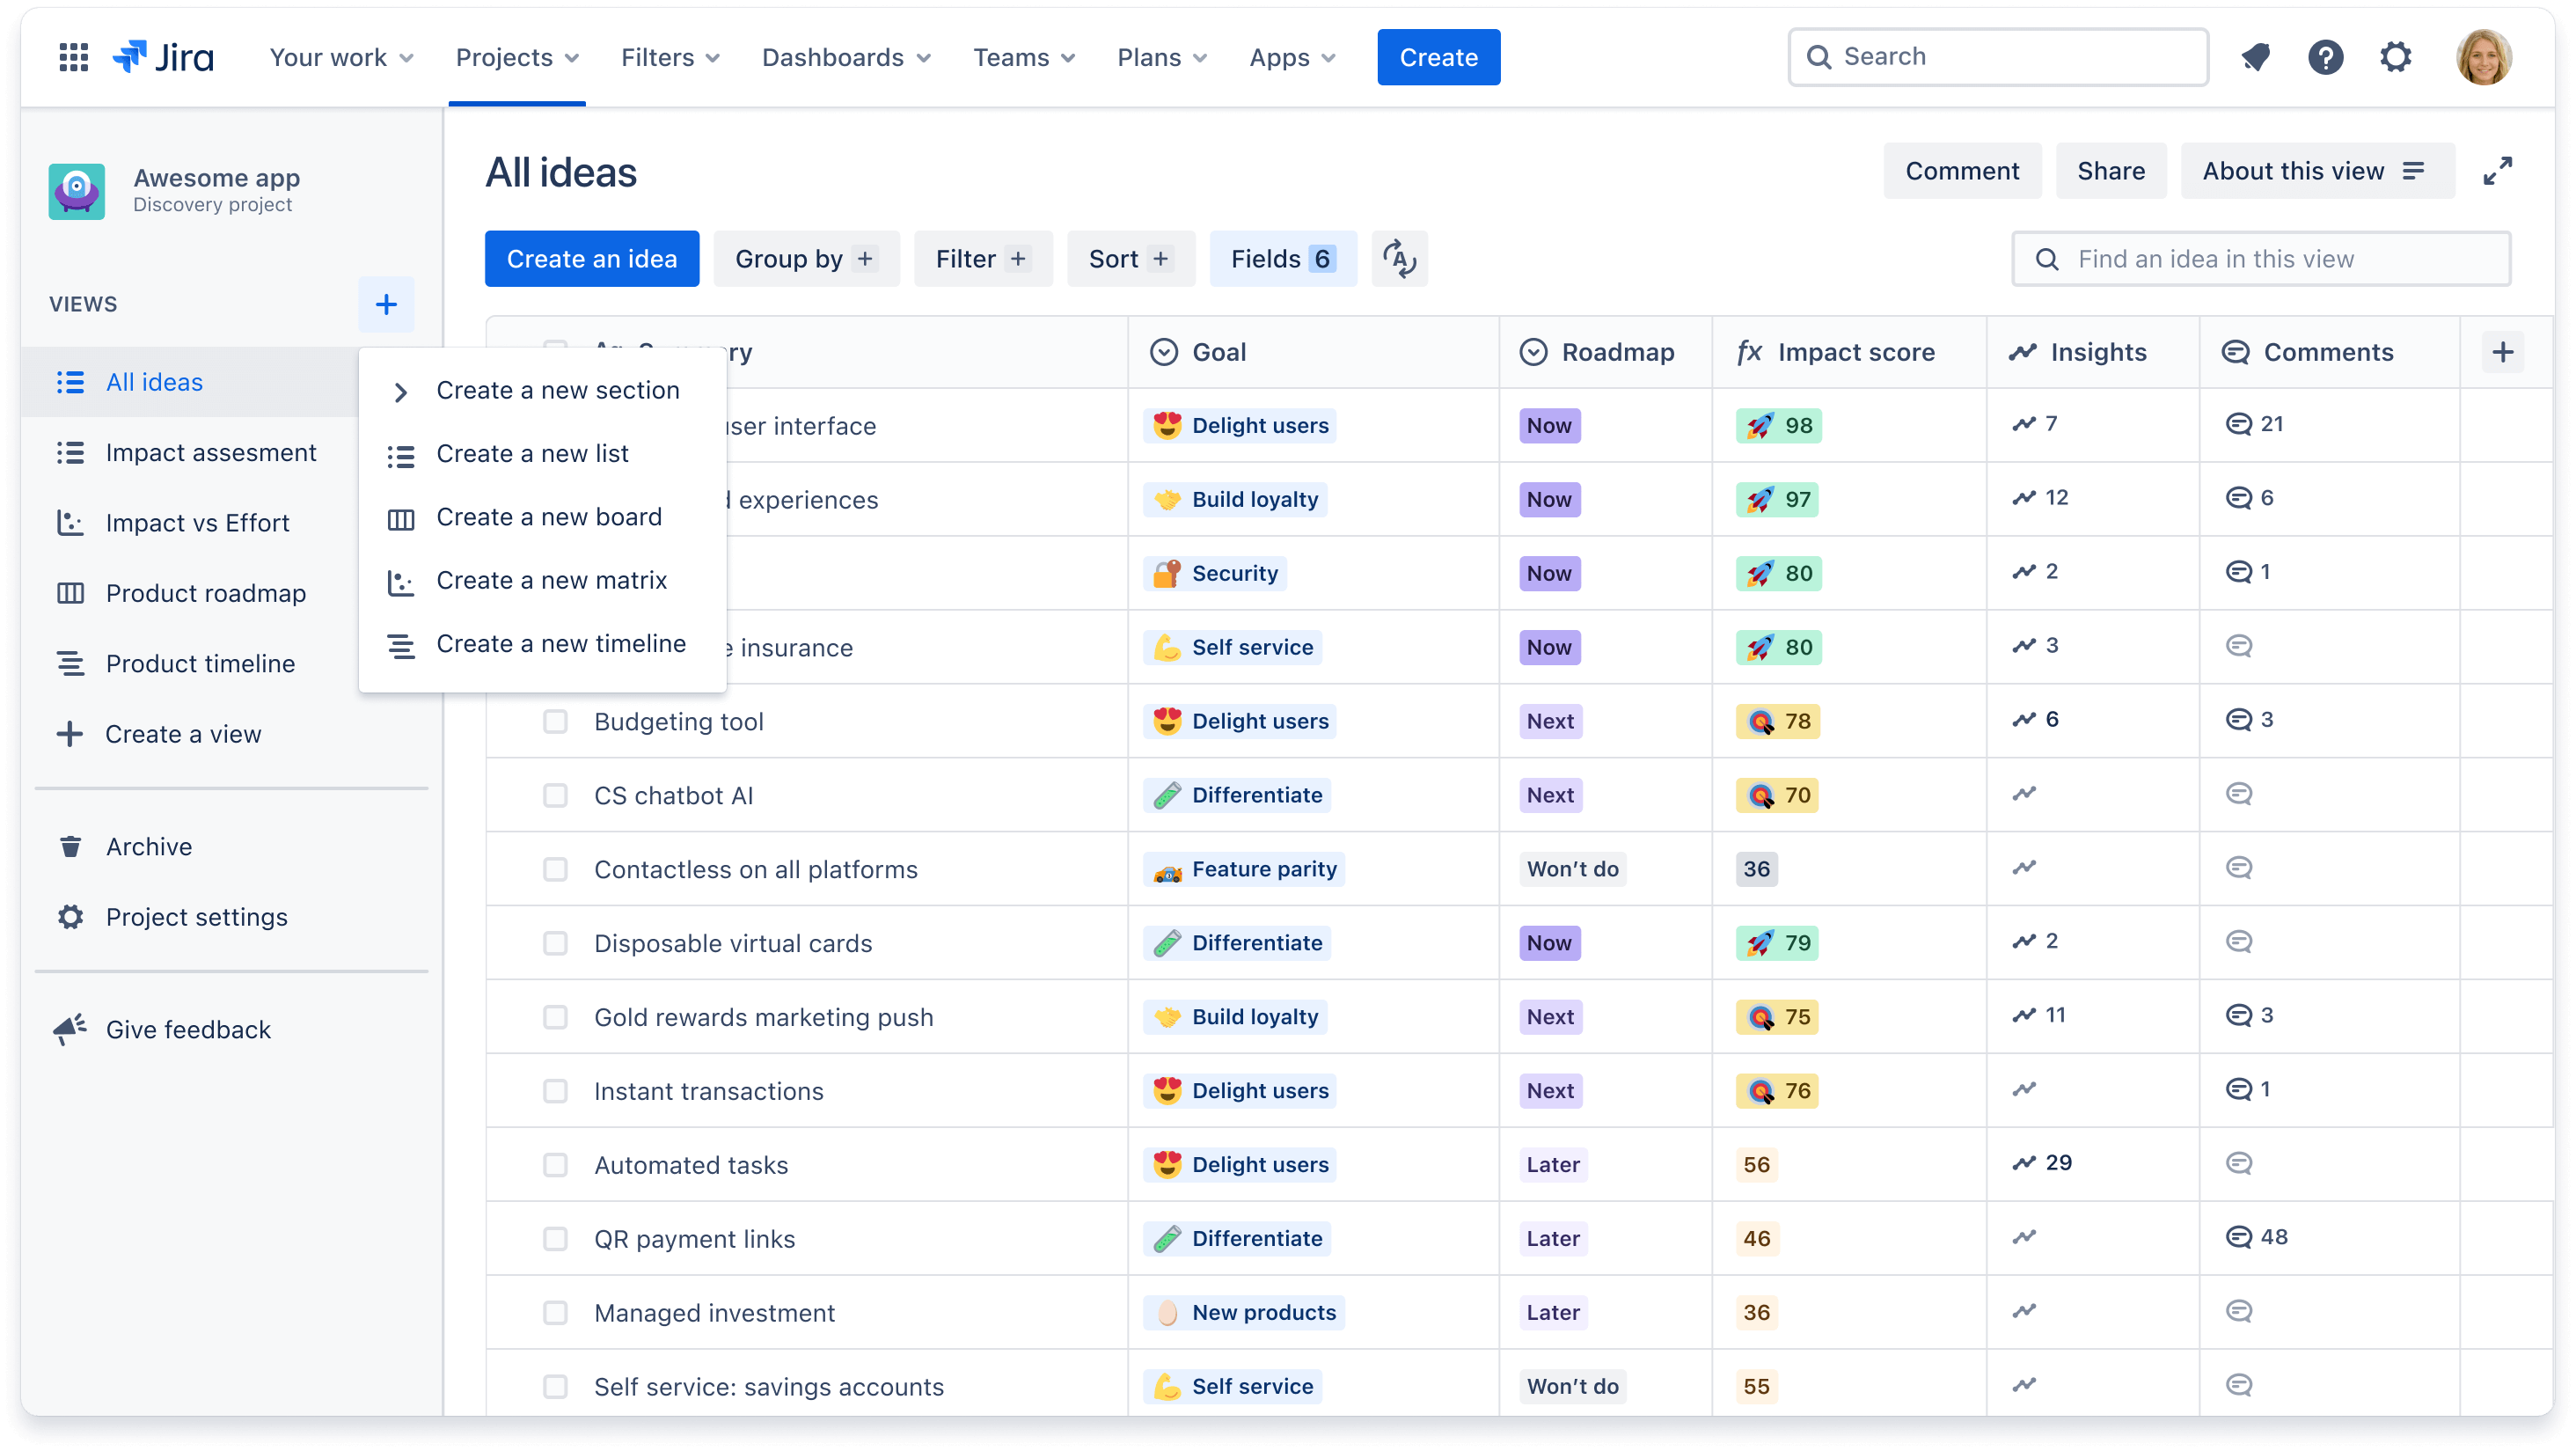Click the refresh/sync icon next to Fields

(x=1398, y=259)
